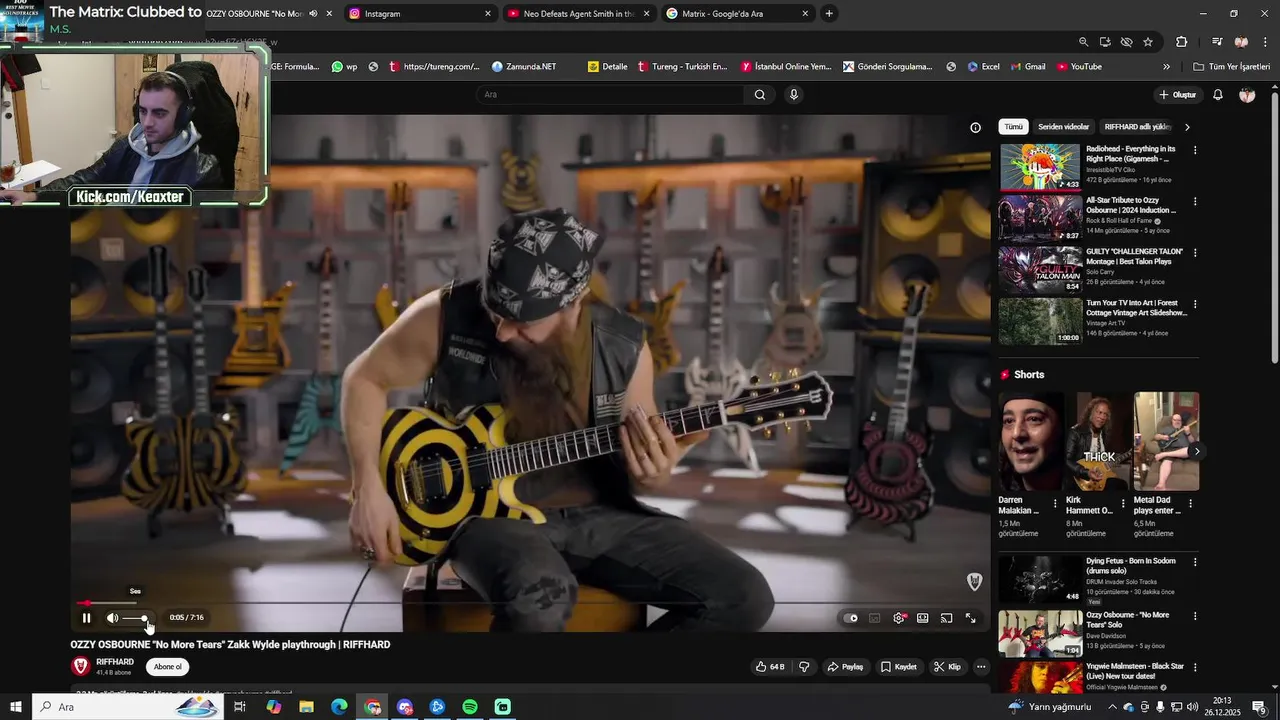Open options for the GUILTY Challenger Talon video

[1195, 252]
